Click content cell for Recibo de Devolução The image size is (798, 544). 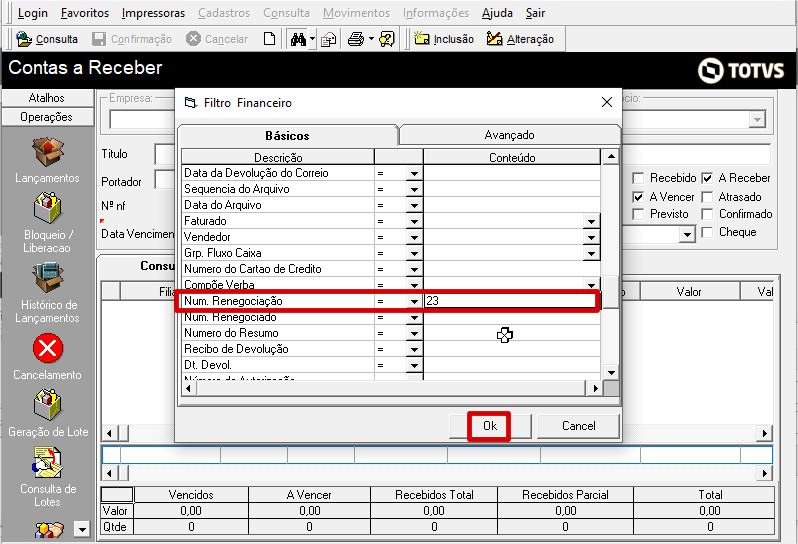pyautogui.click(x=511, y=349)
